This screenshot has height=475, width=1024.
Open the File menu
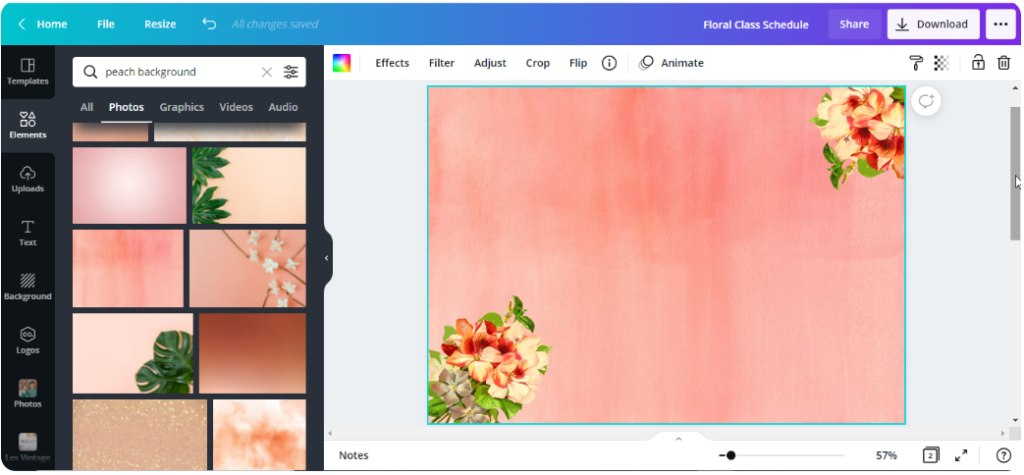tap(106, 24)
